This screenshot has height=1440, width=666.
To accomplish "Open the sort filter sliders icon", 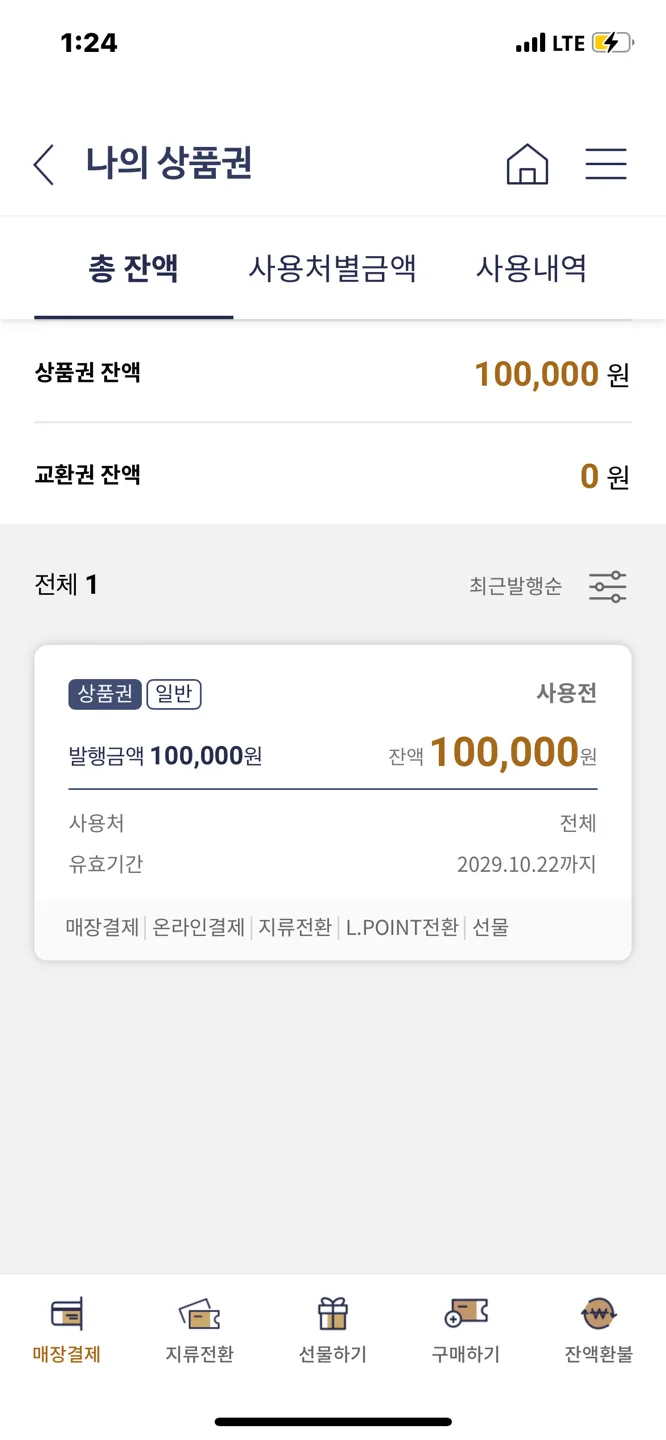I will point(607,586).
